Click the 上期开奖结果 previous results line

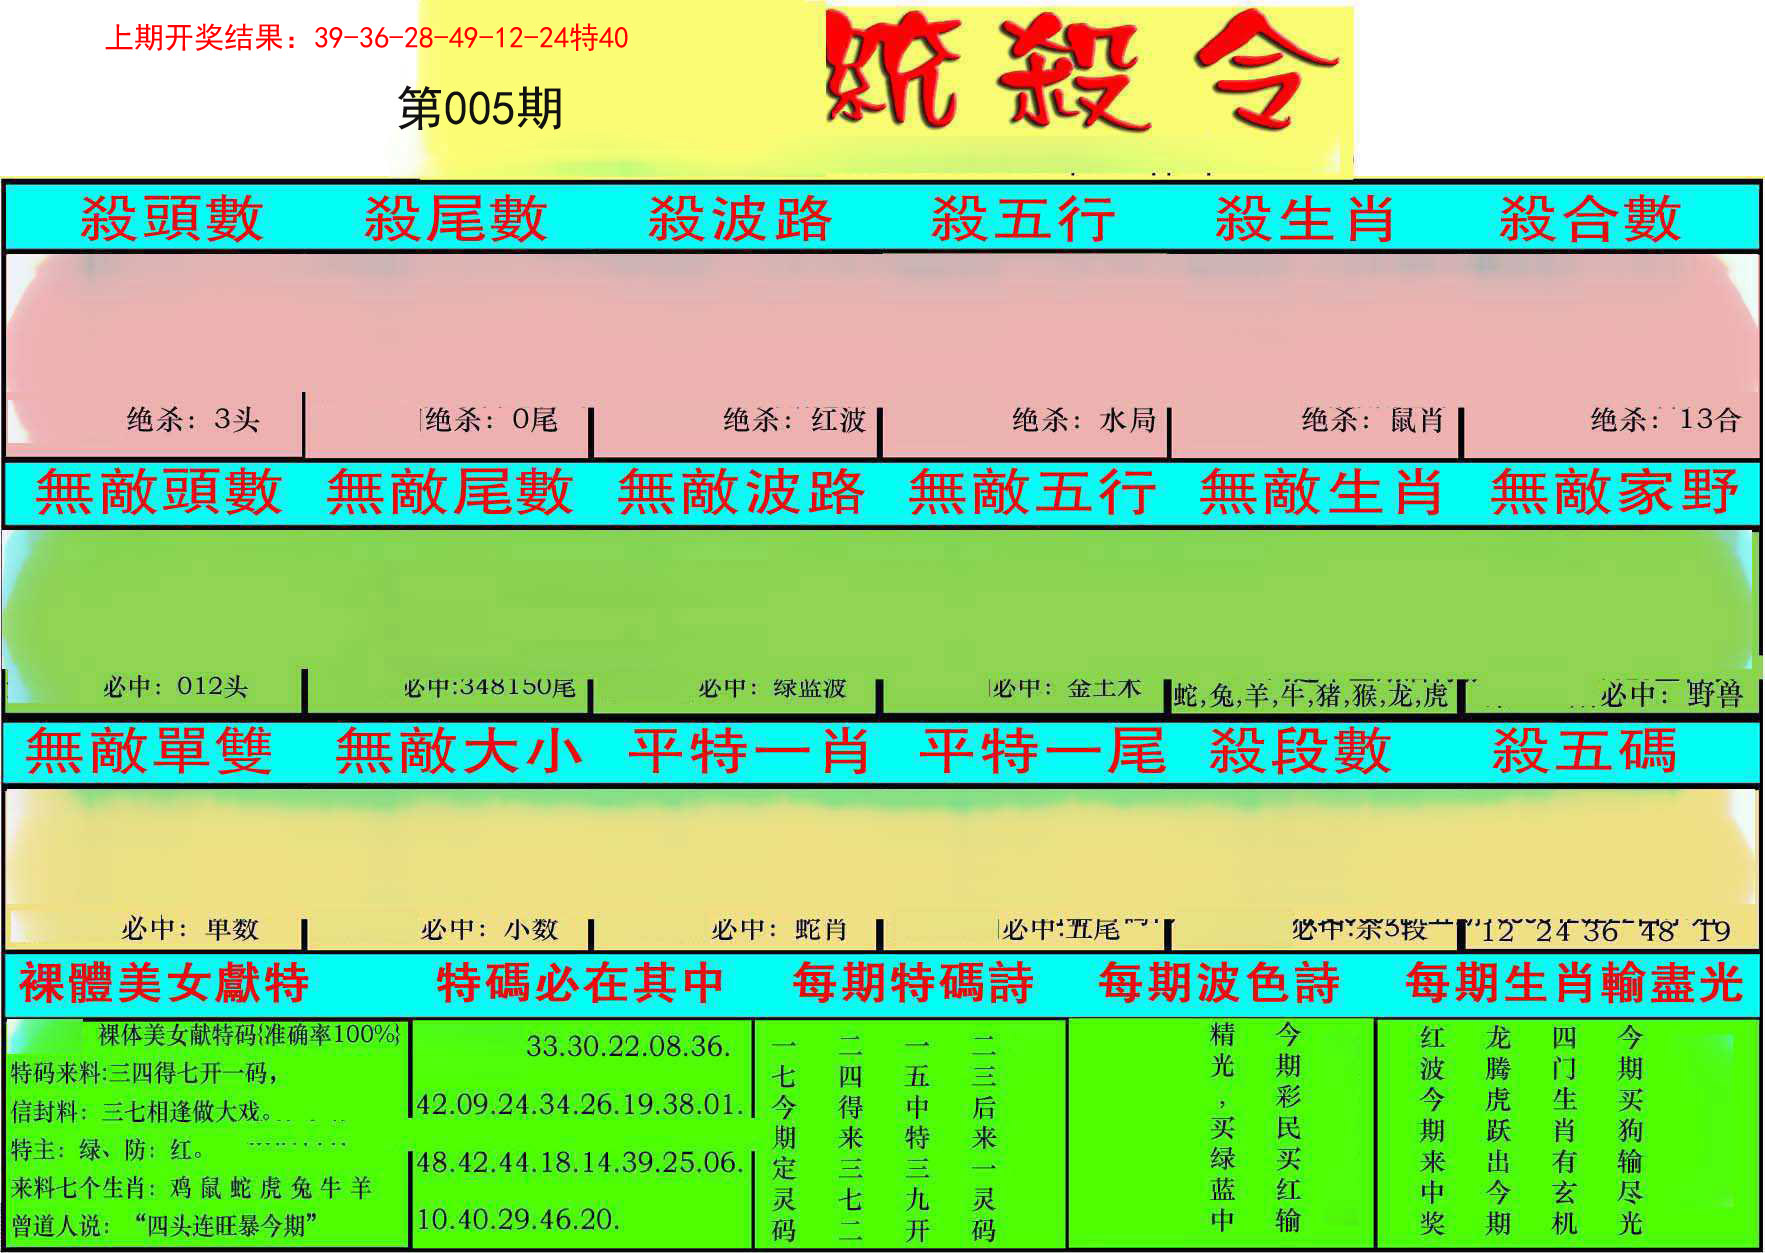point(366,38)
